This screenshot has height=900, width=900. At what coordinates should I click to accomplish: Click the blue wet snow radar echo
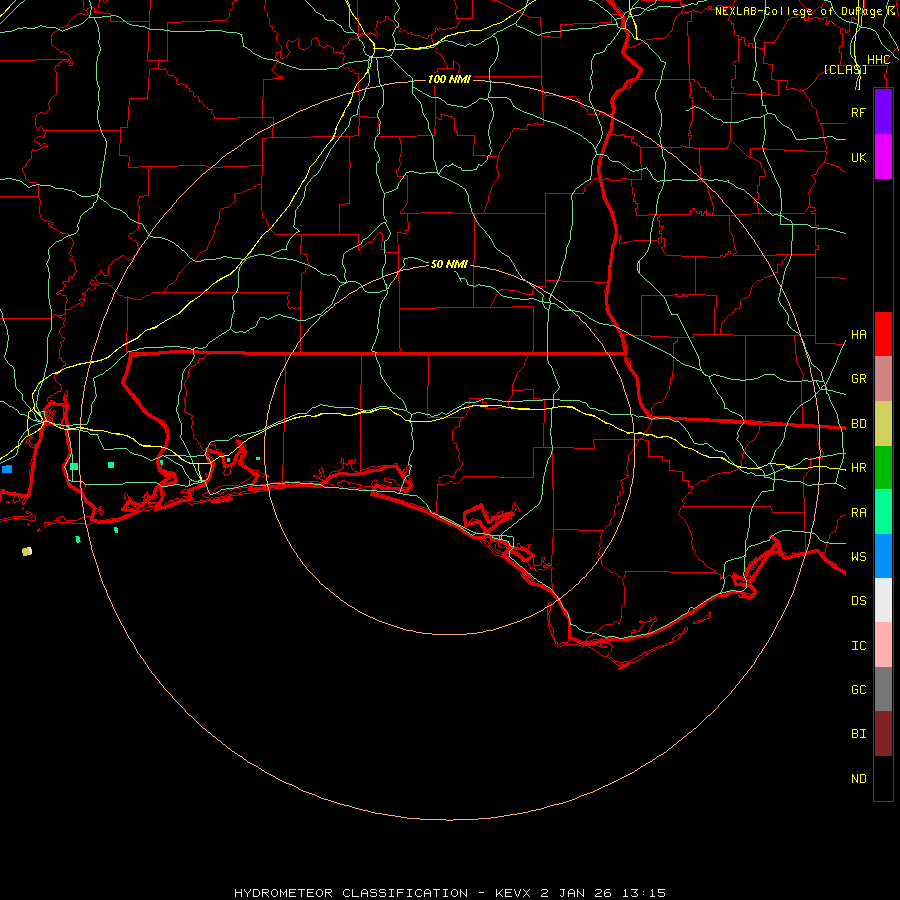tap(7, 469)
